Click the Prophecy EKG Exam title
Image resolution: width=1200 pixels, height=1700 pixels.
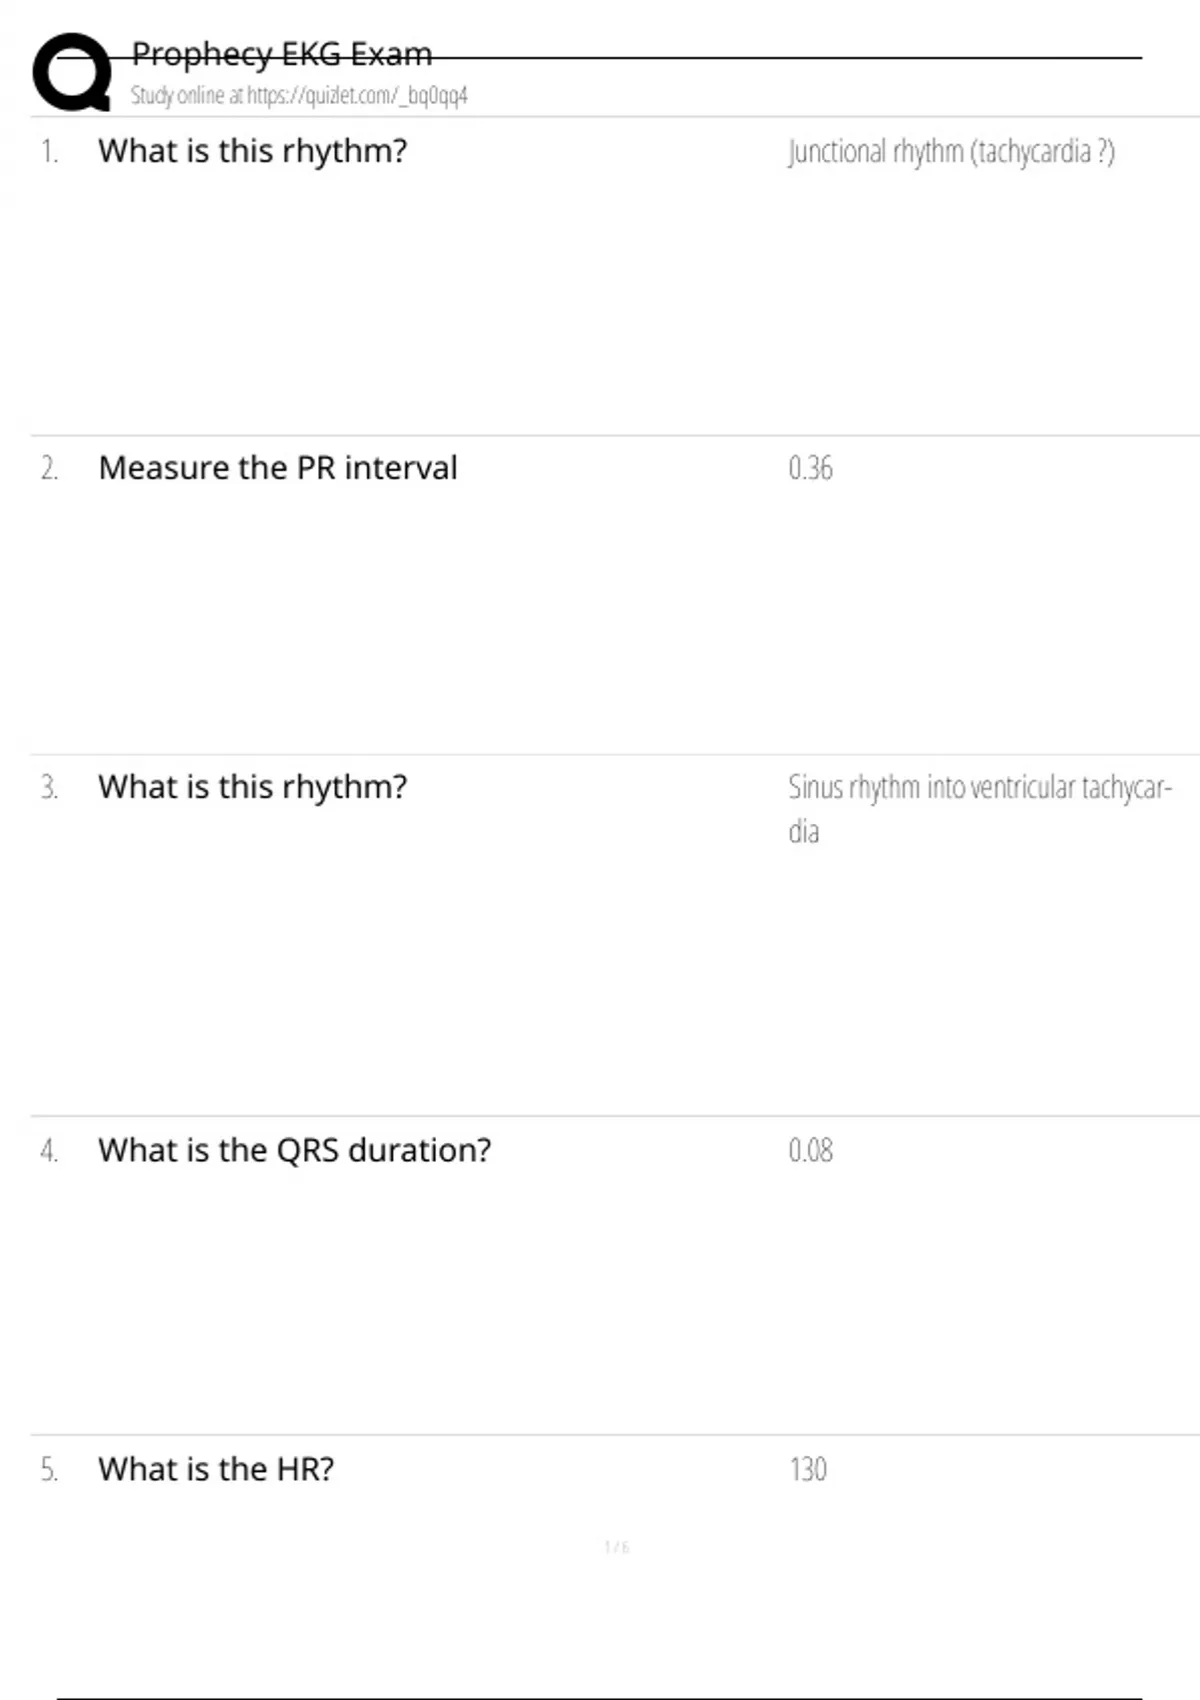tap(282, 54)
